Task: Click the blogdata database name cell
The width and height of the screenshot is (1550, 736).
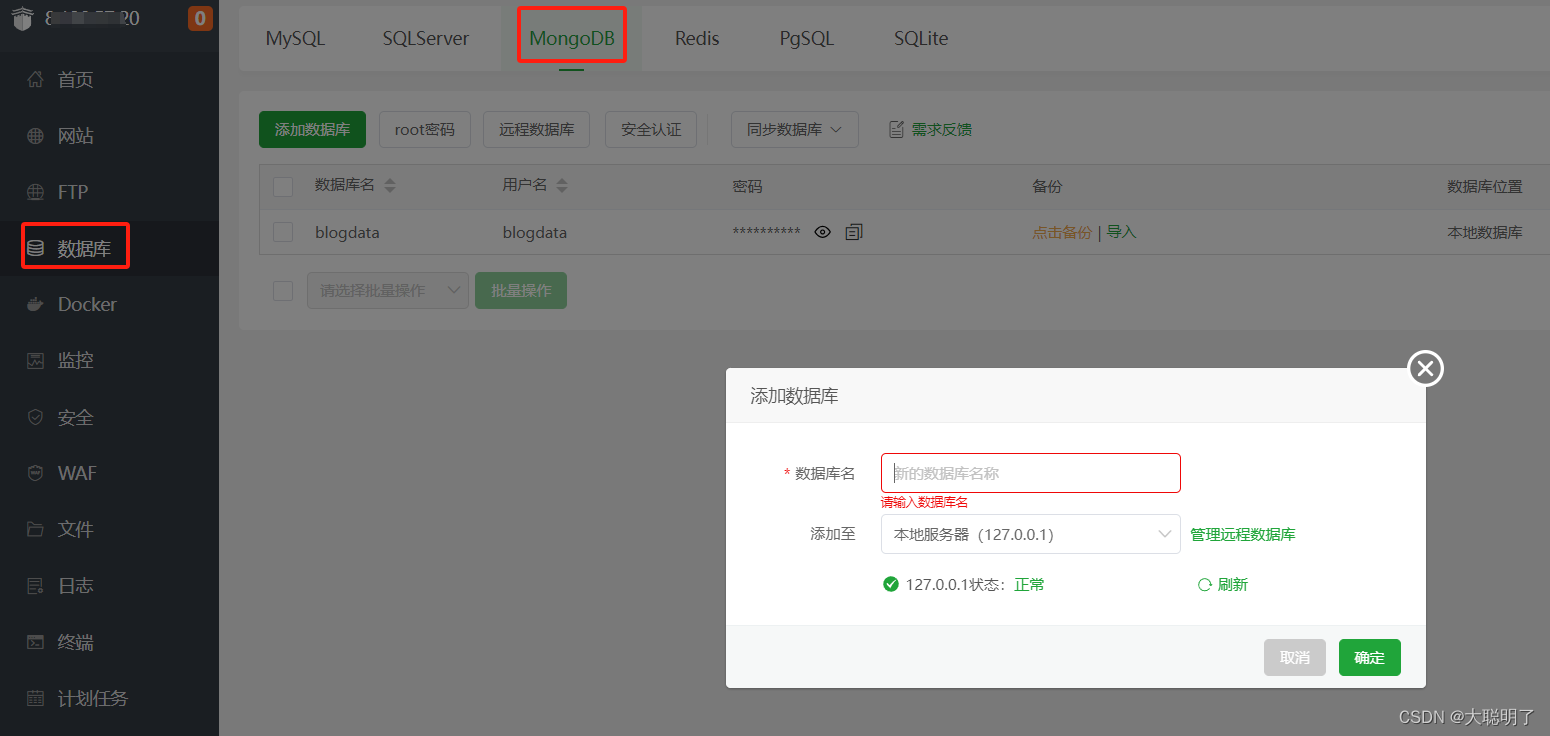Action: click(x=347, y=232)
